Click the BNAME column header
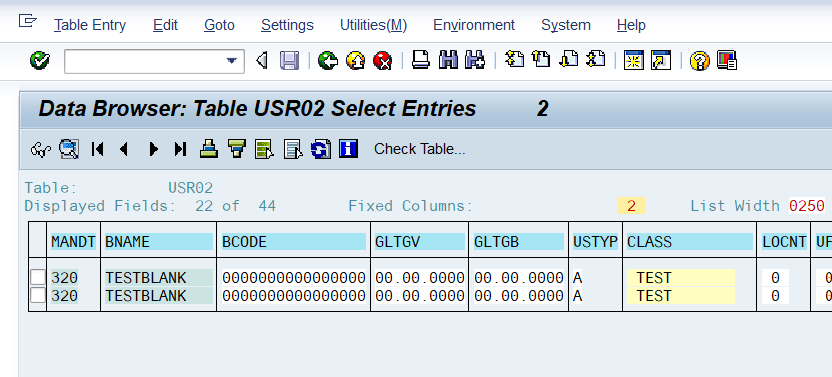This screenshot has width=832, height=377. click(159, 242)
